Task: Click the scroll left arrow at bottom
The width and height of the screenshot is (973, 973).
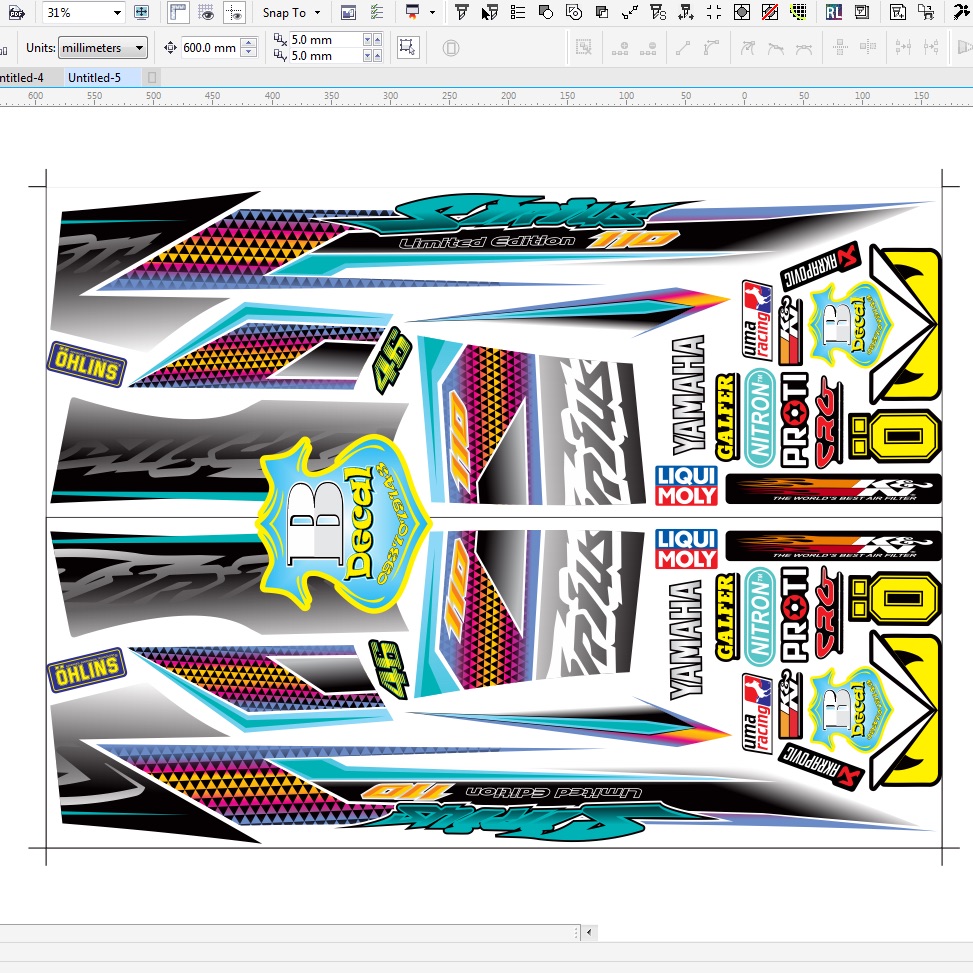Action: coord(589,932)
